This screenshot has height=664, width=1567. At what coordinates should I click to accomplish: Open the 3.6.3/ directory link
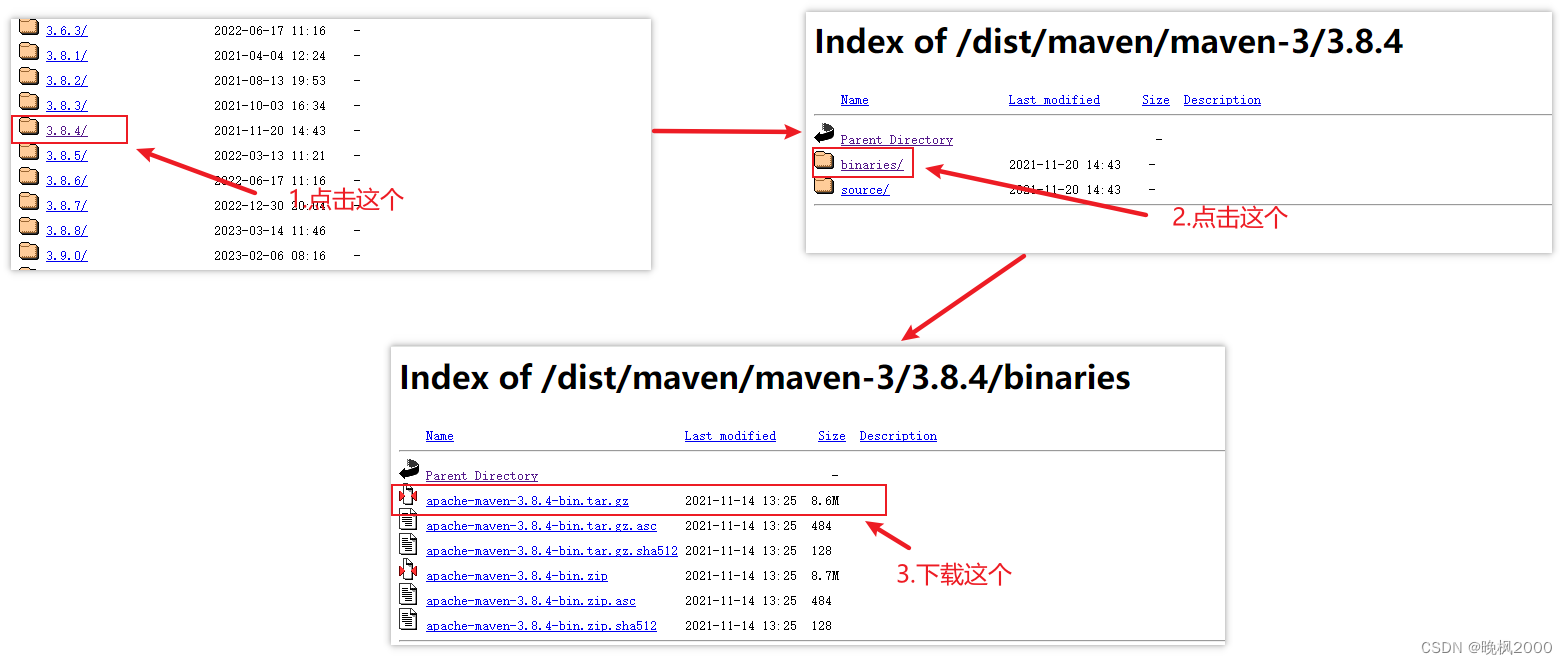[x=67, y=31]
